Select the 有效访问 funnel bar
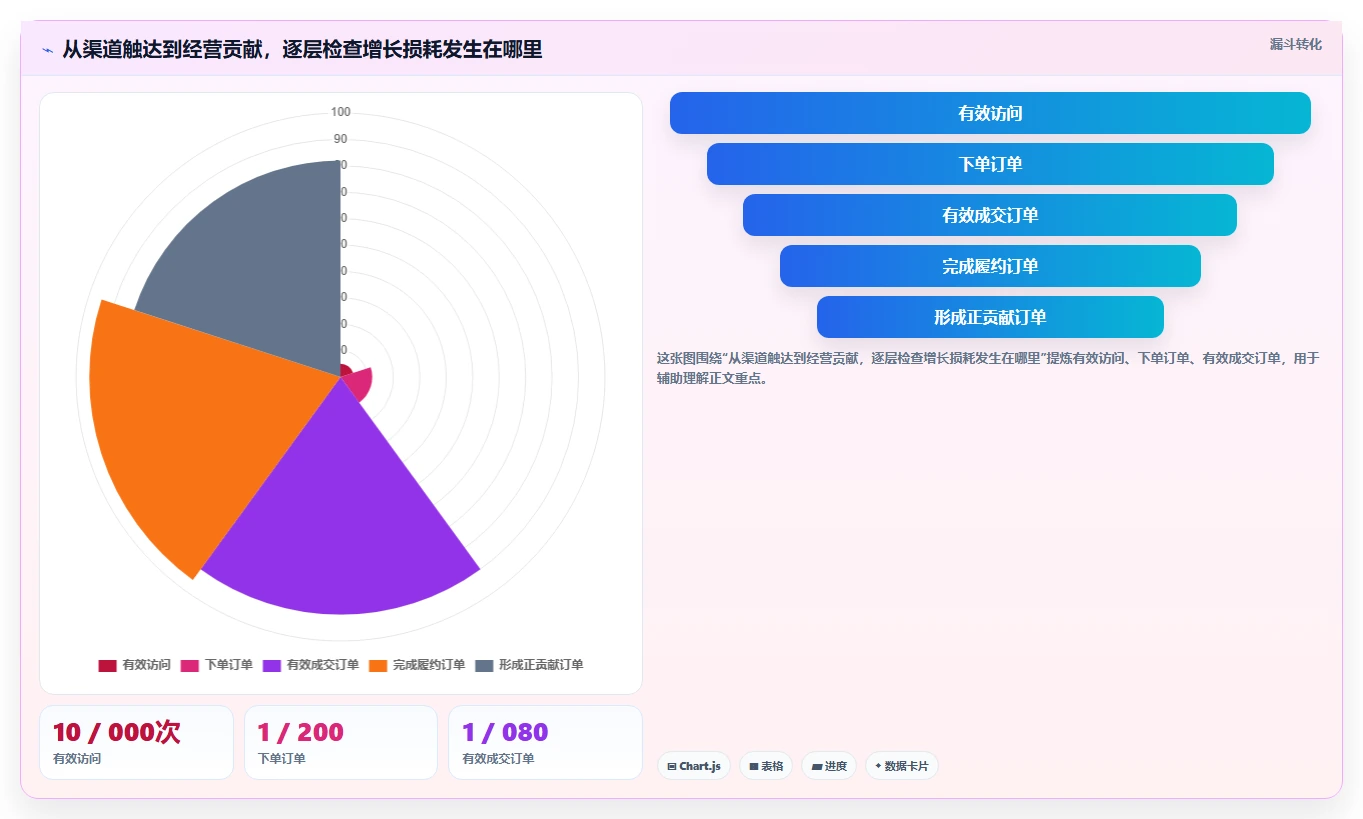1363x819 pixels. coord(990,113)
